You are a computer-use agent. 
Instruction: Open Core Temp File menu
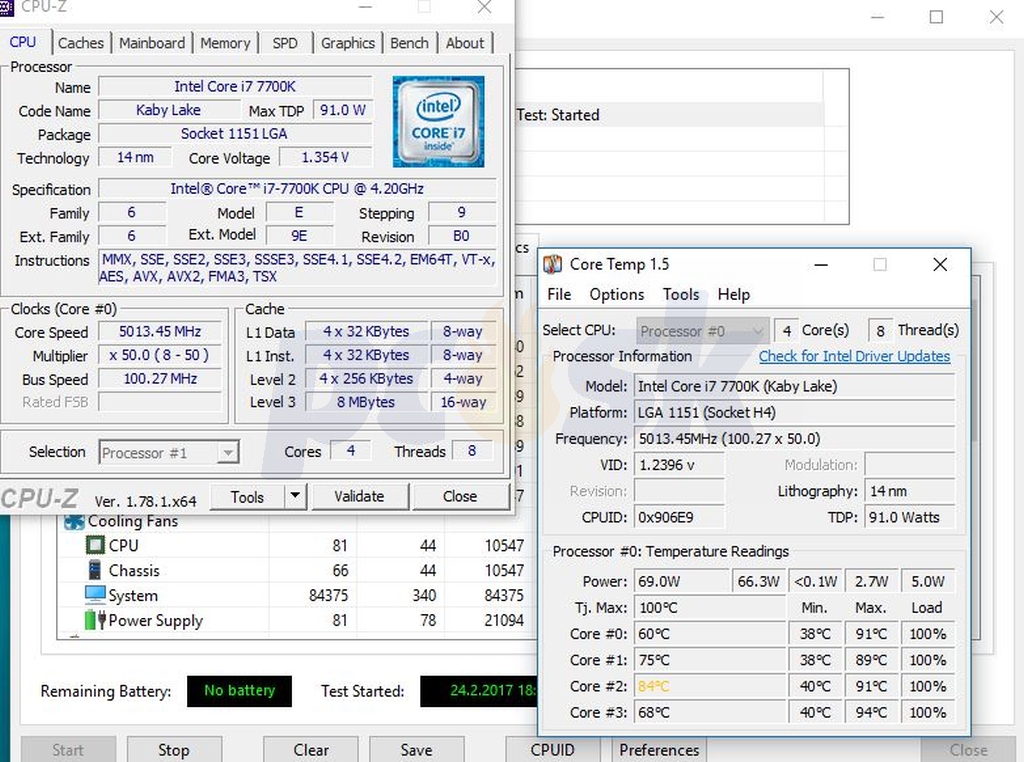pos(559,294)
